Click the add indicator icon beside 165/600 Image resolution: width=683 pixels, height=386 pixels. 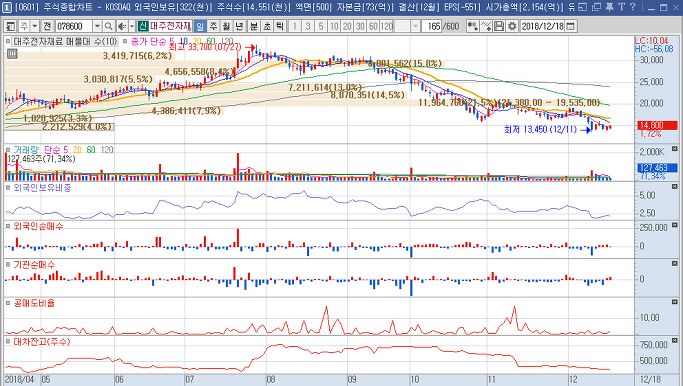click(x=472, y=27)
